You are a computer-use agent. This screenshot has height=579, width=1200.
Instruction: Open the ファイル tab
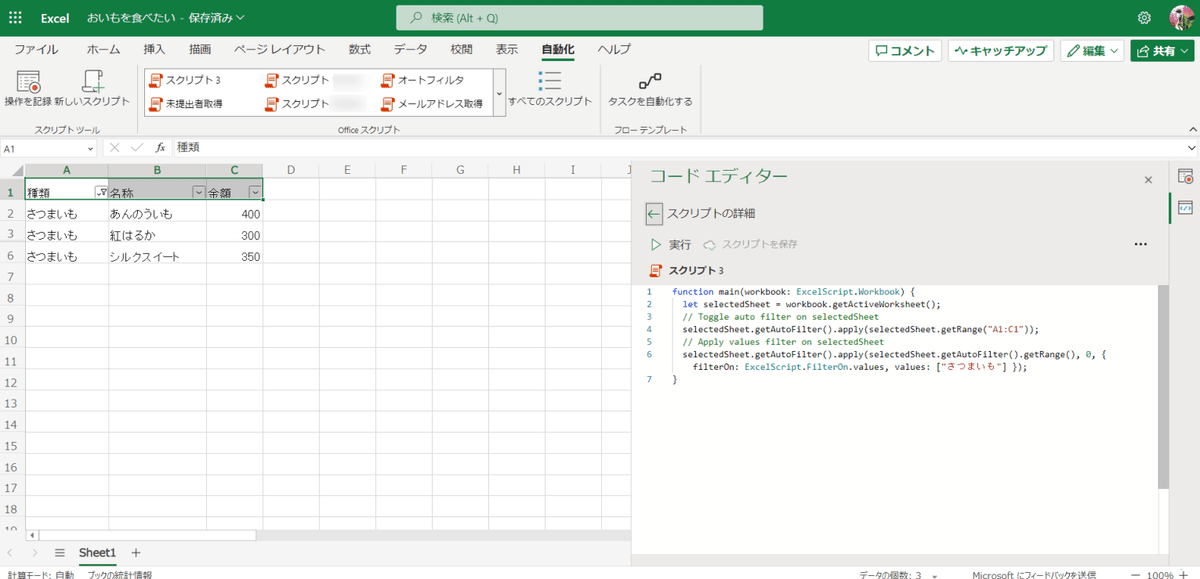coord(36,49)
